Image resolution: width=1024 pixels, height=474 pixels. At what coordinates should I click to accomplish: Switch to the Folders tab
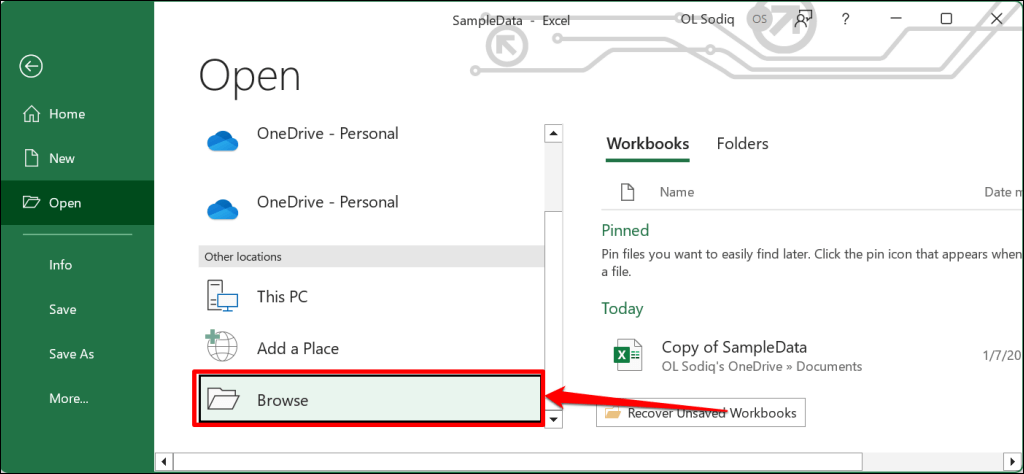[742, 144]
